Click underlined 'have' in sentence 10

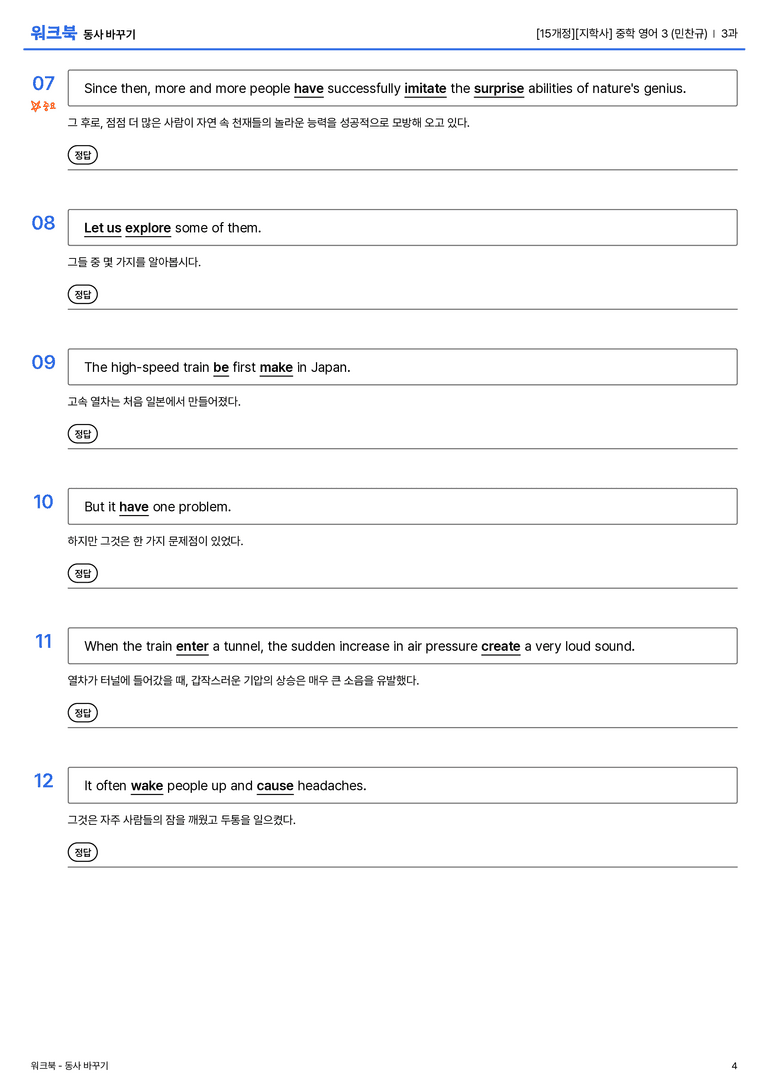[x=134, y=507]
